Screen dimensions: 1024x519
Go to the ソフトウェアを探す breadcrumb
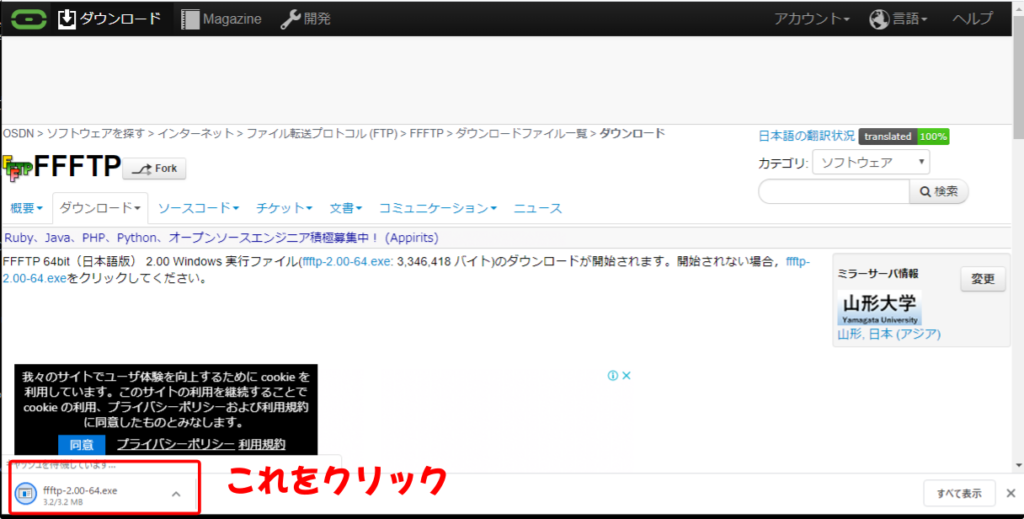coord(95,134)
